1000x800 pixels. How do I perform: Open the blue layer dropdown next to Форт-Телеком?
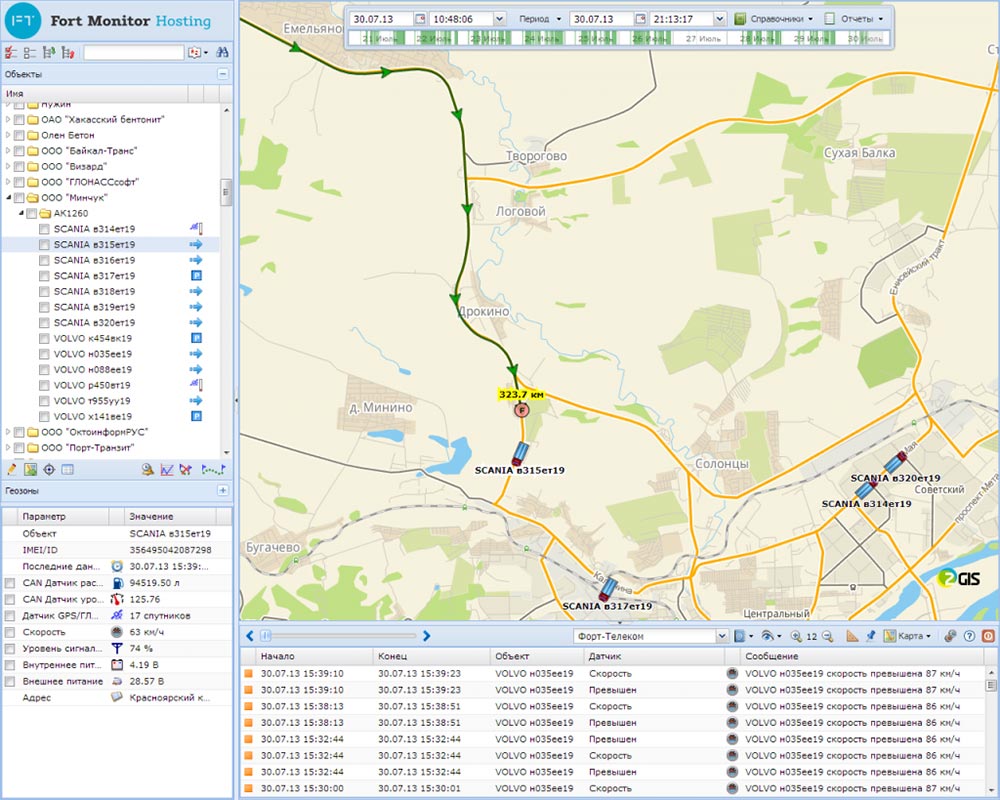[x=743, y=636]
